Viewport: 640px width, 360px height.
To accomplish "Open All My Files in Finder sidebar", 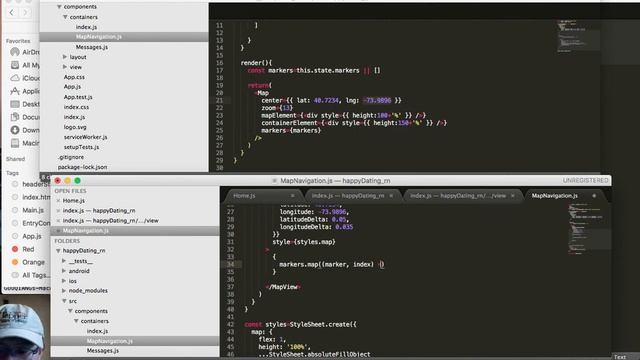I will coord(25,65).
